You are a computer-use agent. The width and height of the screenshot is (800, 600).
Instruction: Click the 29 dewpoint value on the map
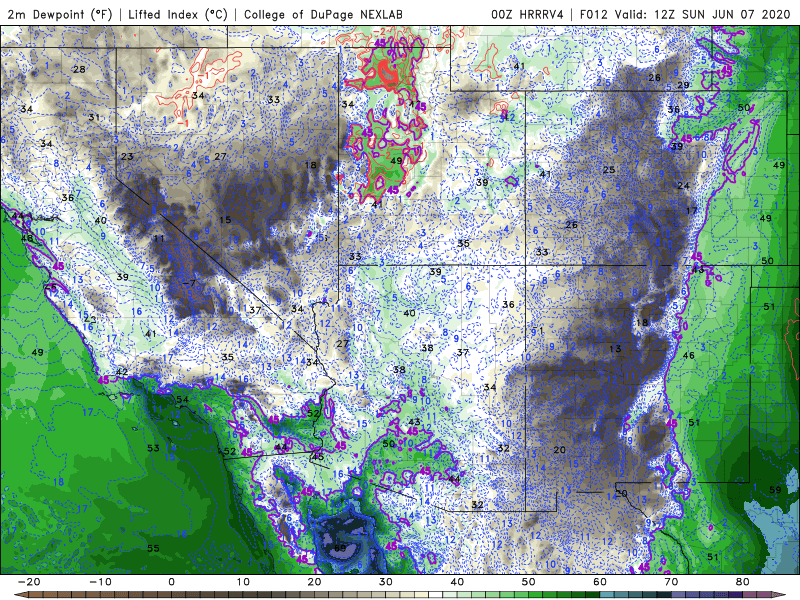(683, 85)
